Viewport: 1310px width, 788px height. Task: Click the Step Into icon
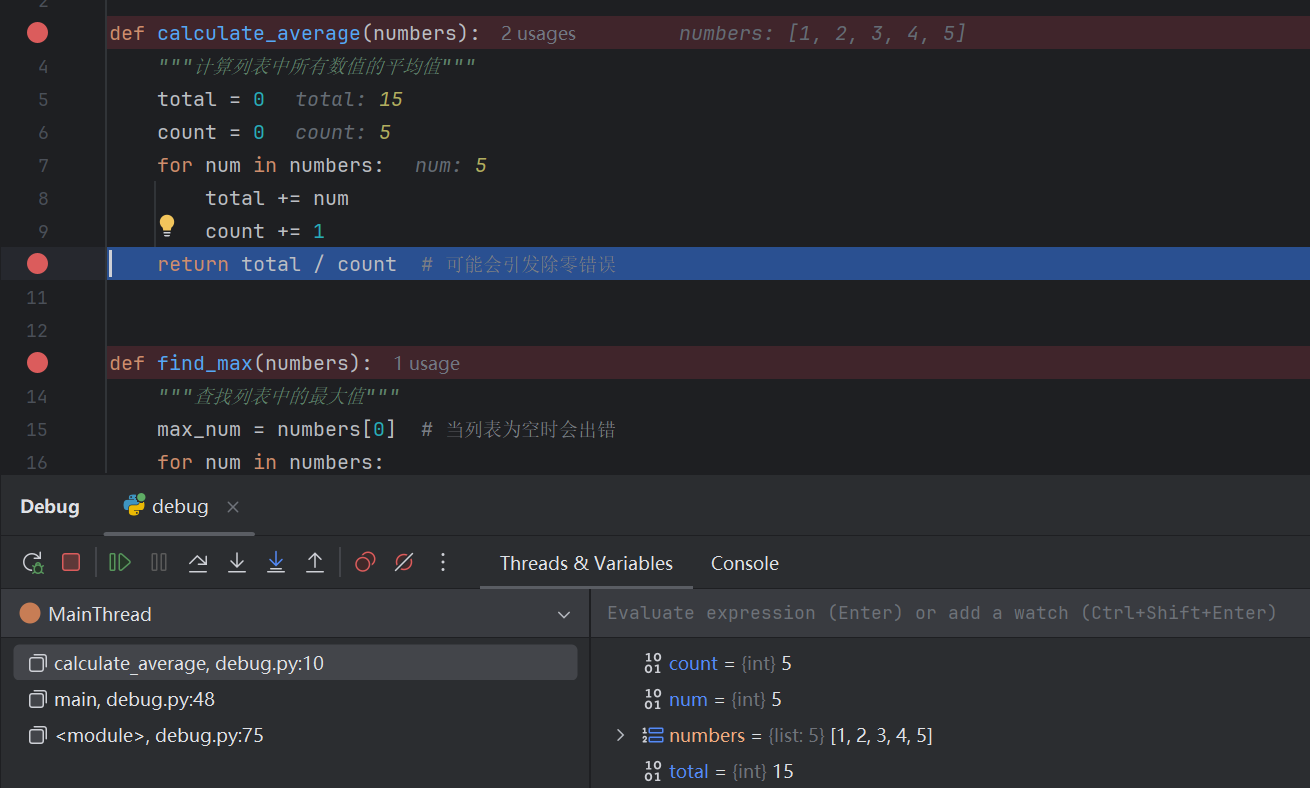coord(236,562)
